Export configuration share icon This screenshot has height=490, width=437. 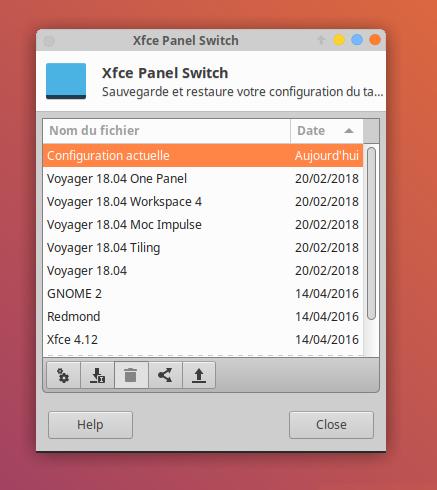pos(165,375)
